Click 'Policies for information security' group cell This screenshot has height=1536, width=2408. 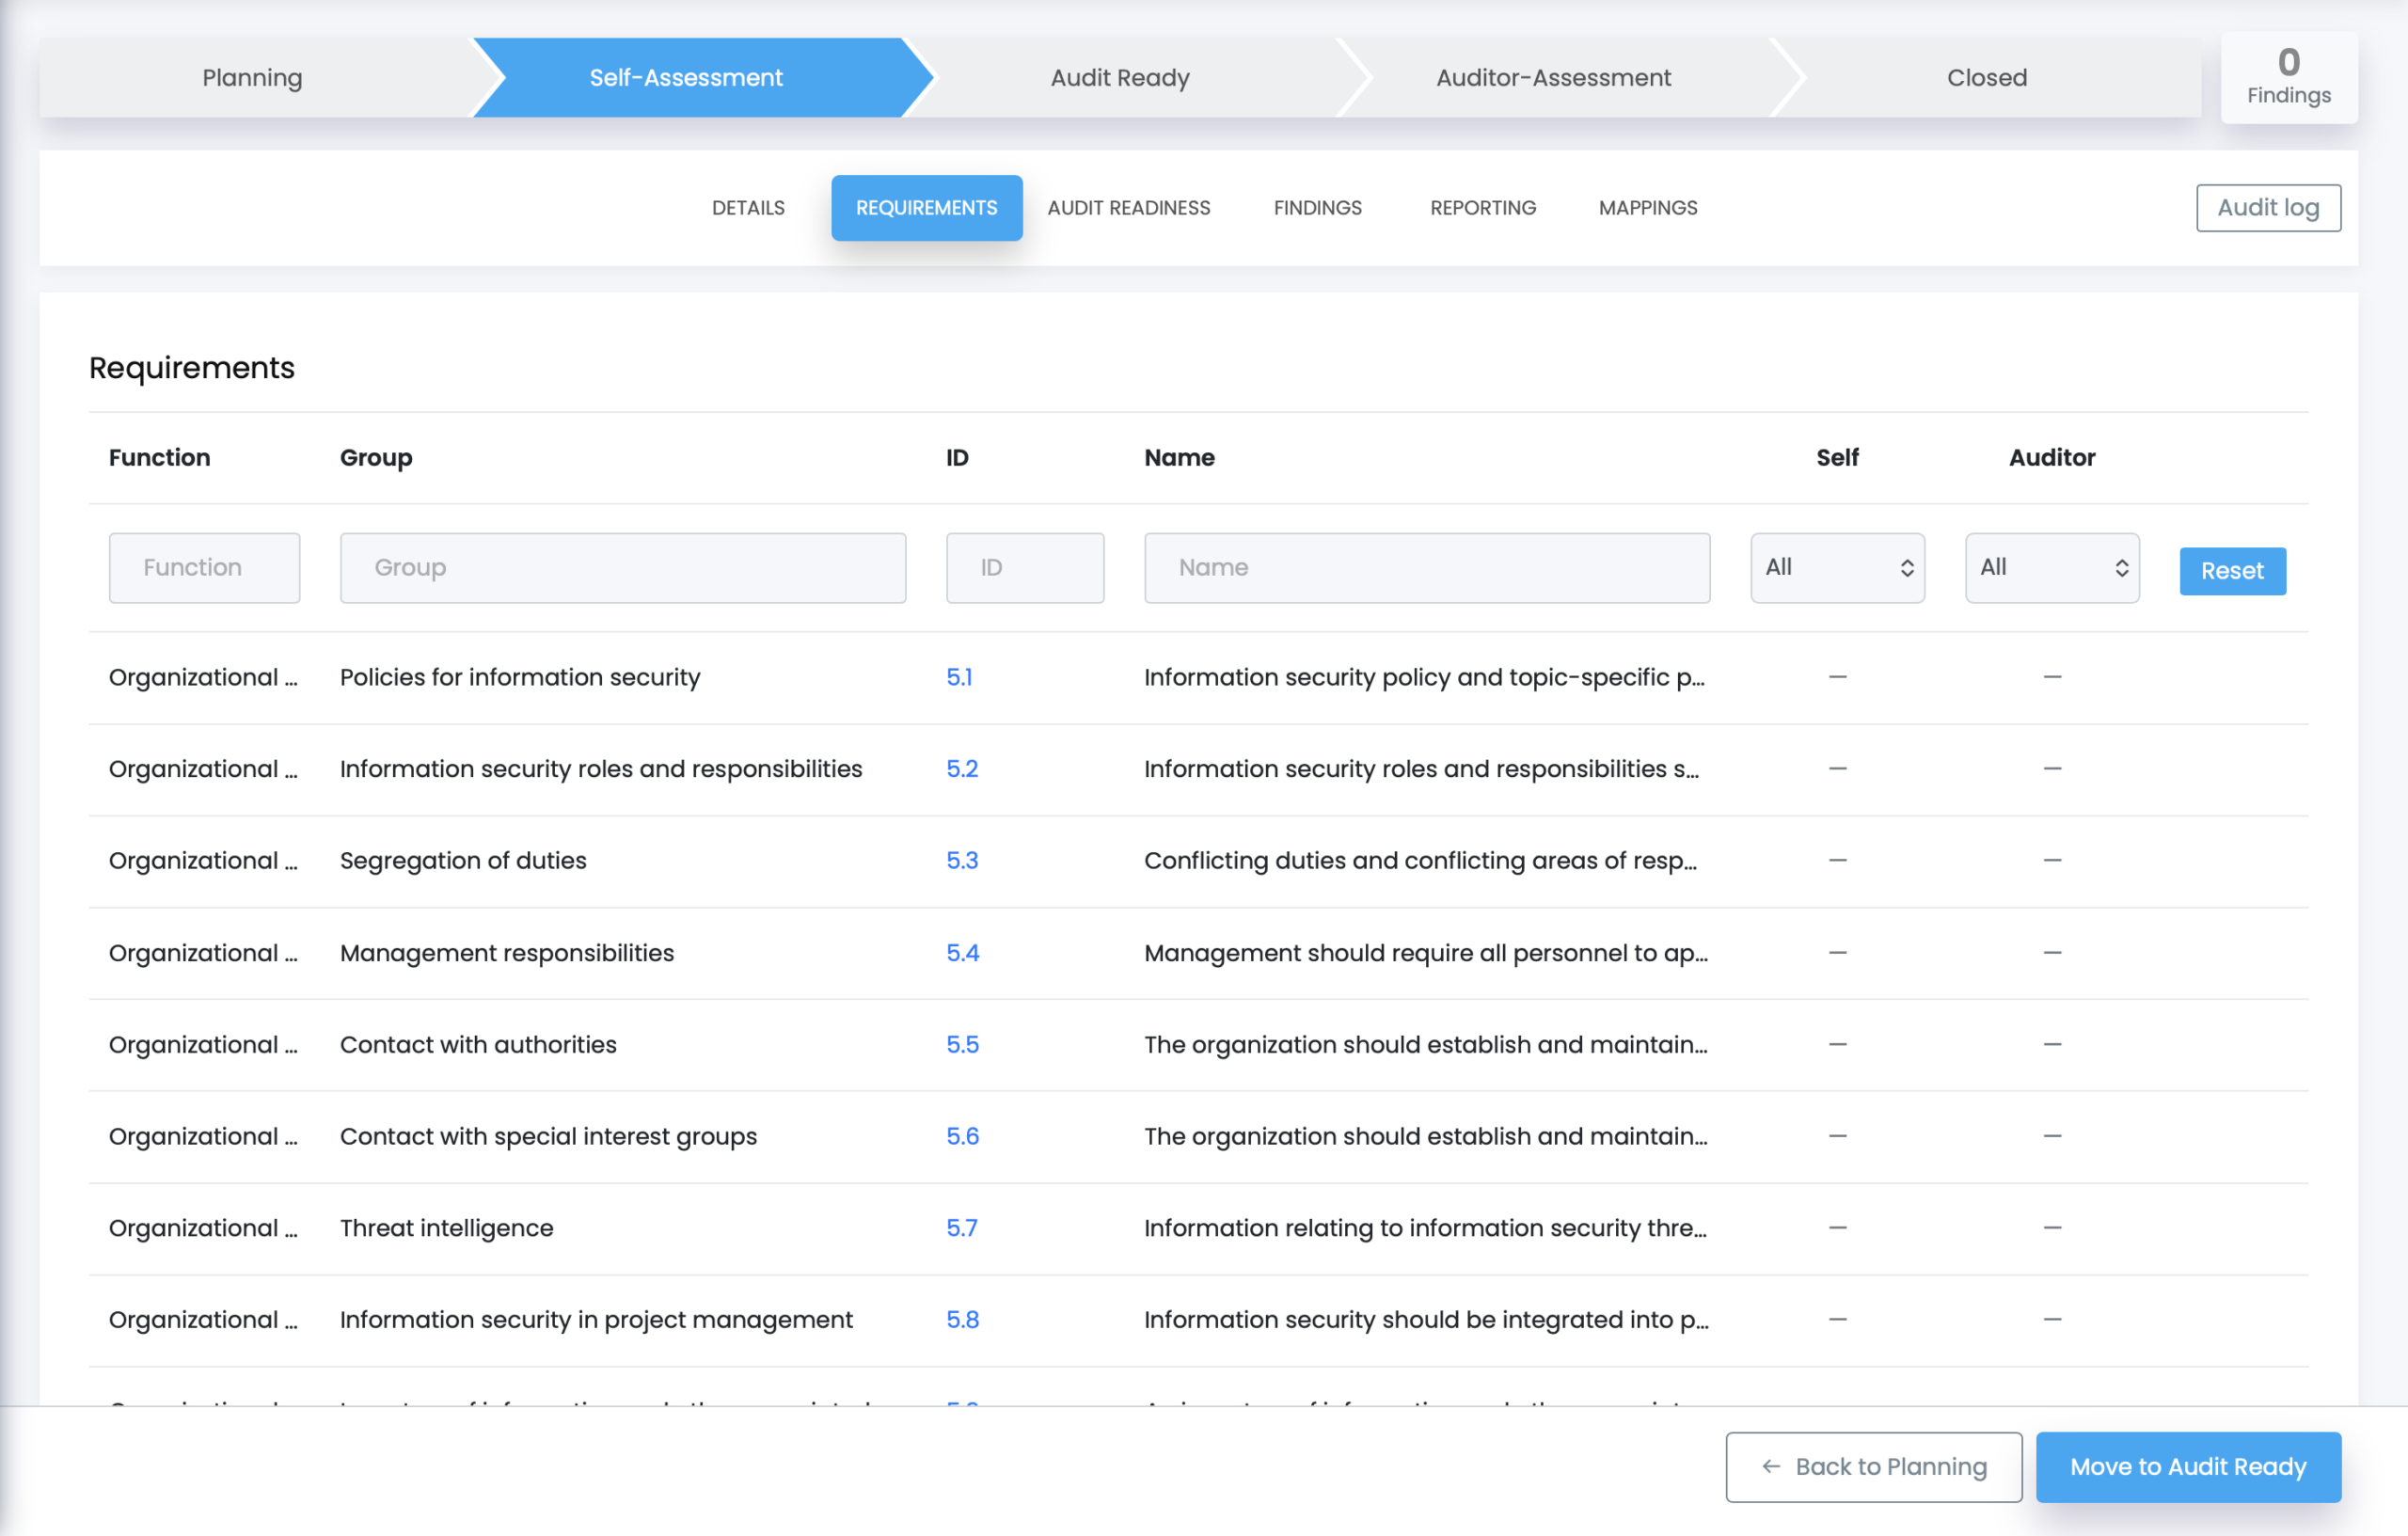point(520,677)
